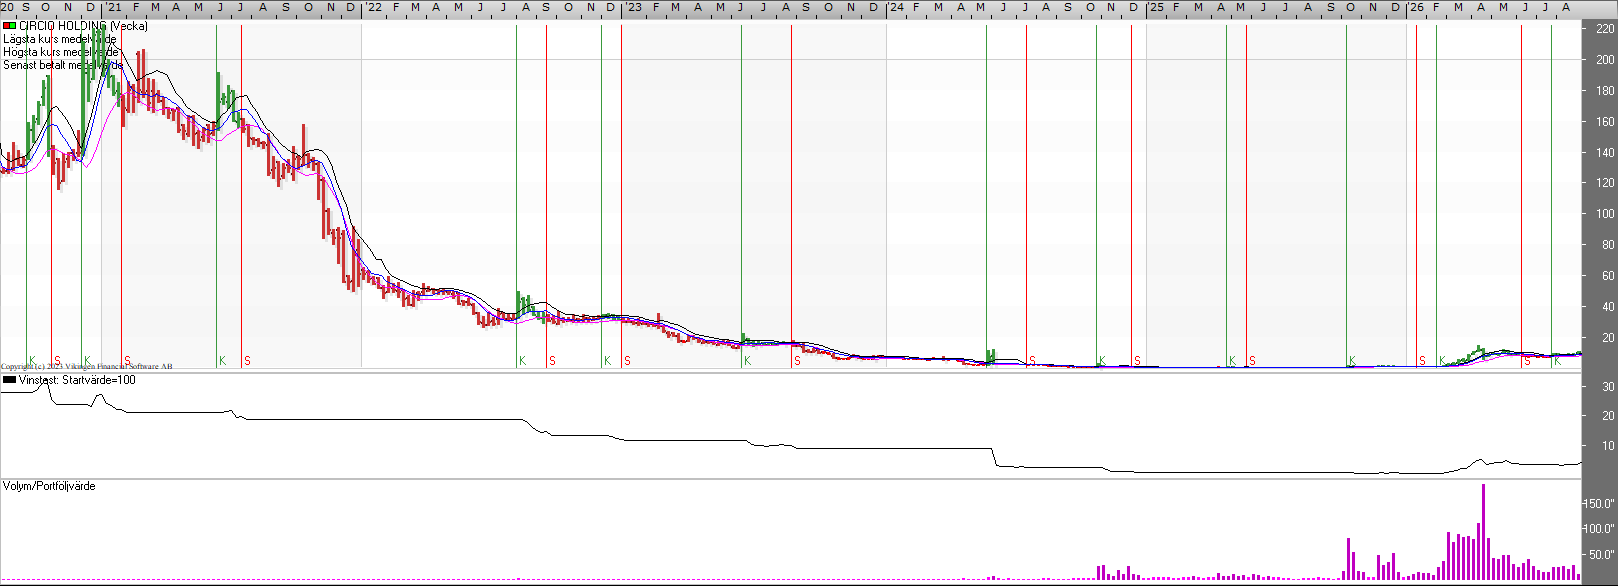Click the 50.0 value on the volume axis
Viewport: 1618px width, 586px height.
click(x=1601, y=554)
